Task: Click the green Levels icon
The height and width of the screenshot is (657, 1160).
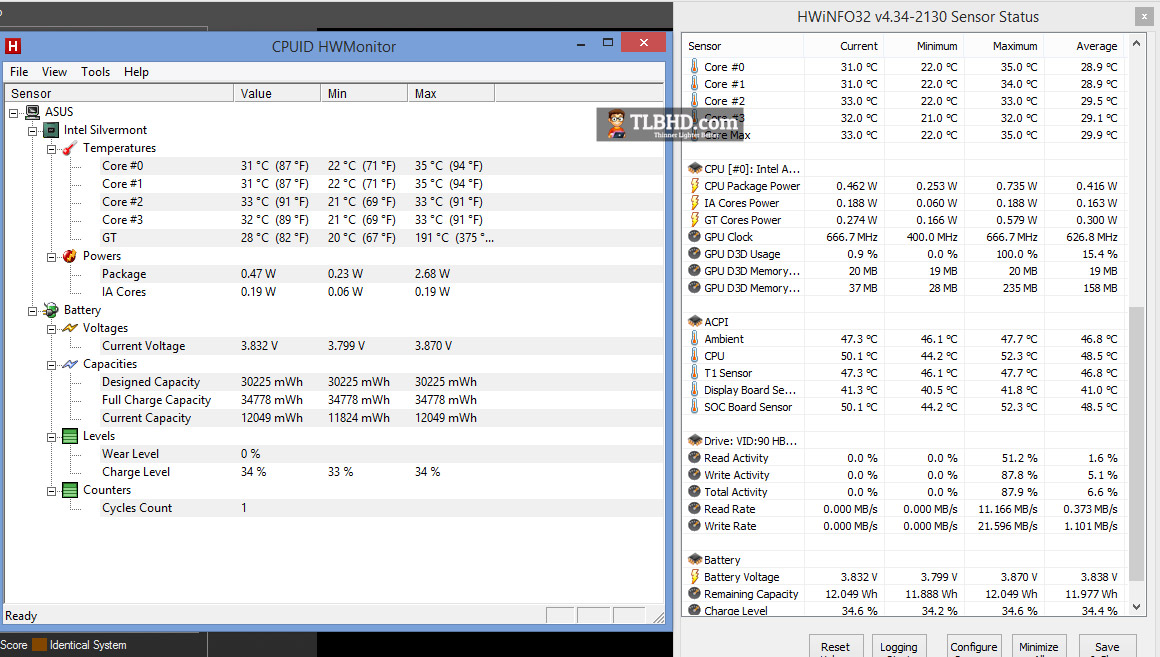Action: [70, 436]
